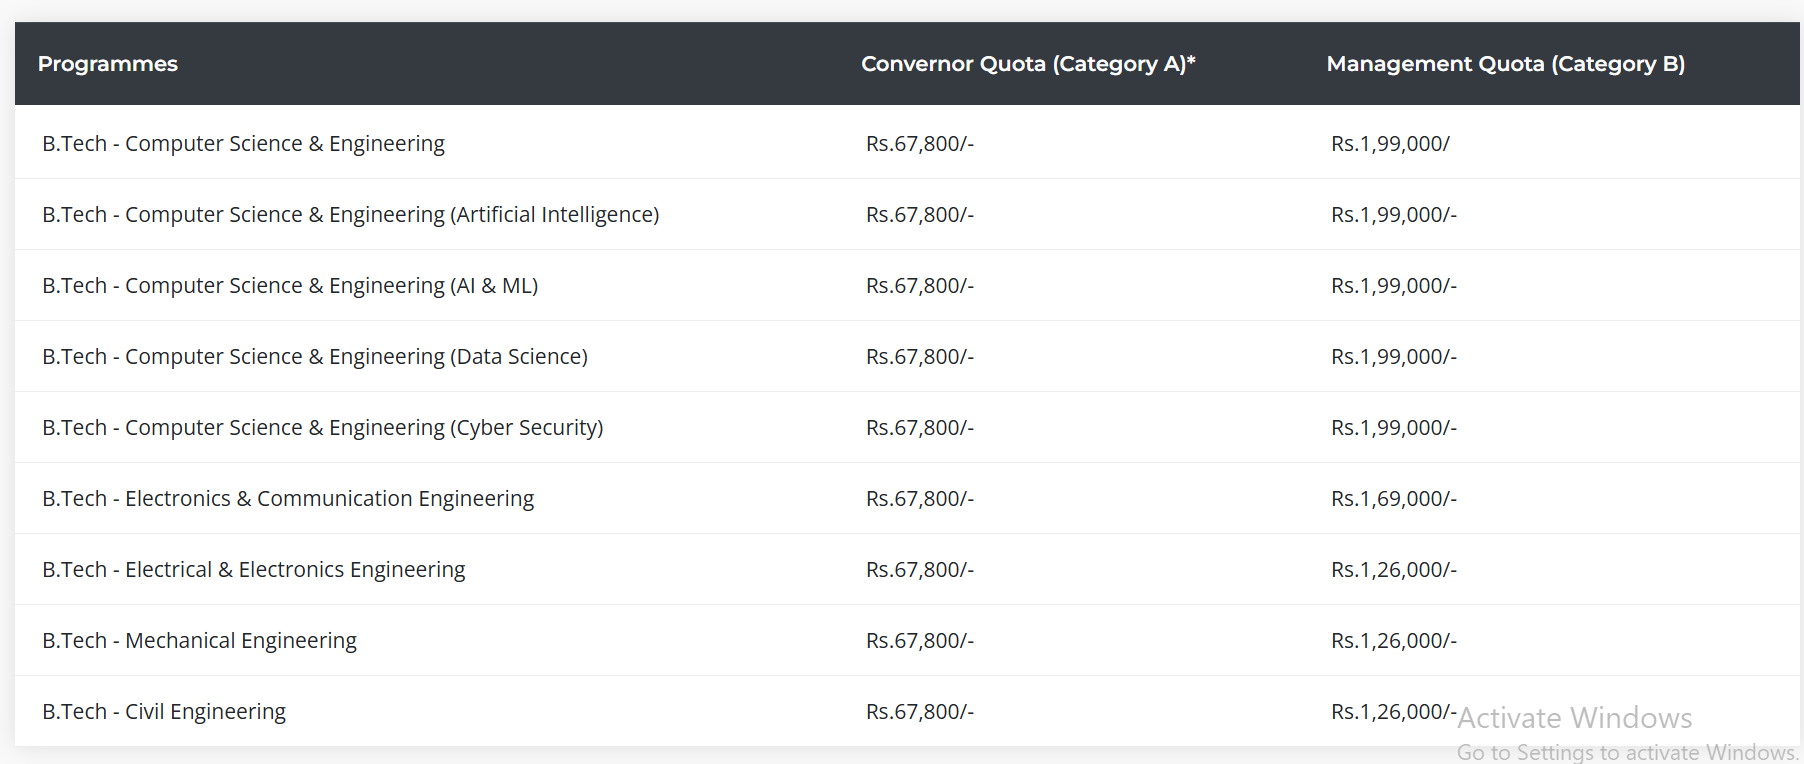This screenshot has height=764, width=1804.
Task: Select Electrical & Electronics Engineering programme name
Action: point(253,570)
